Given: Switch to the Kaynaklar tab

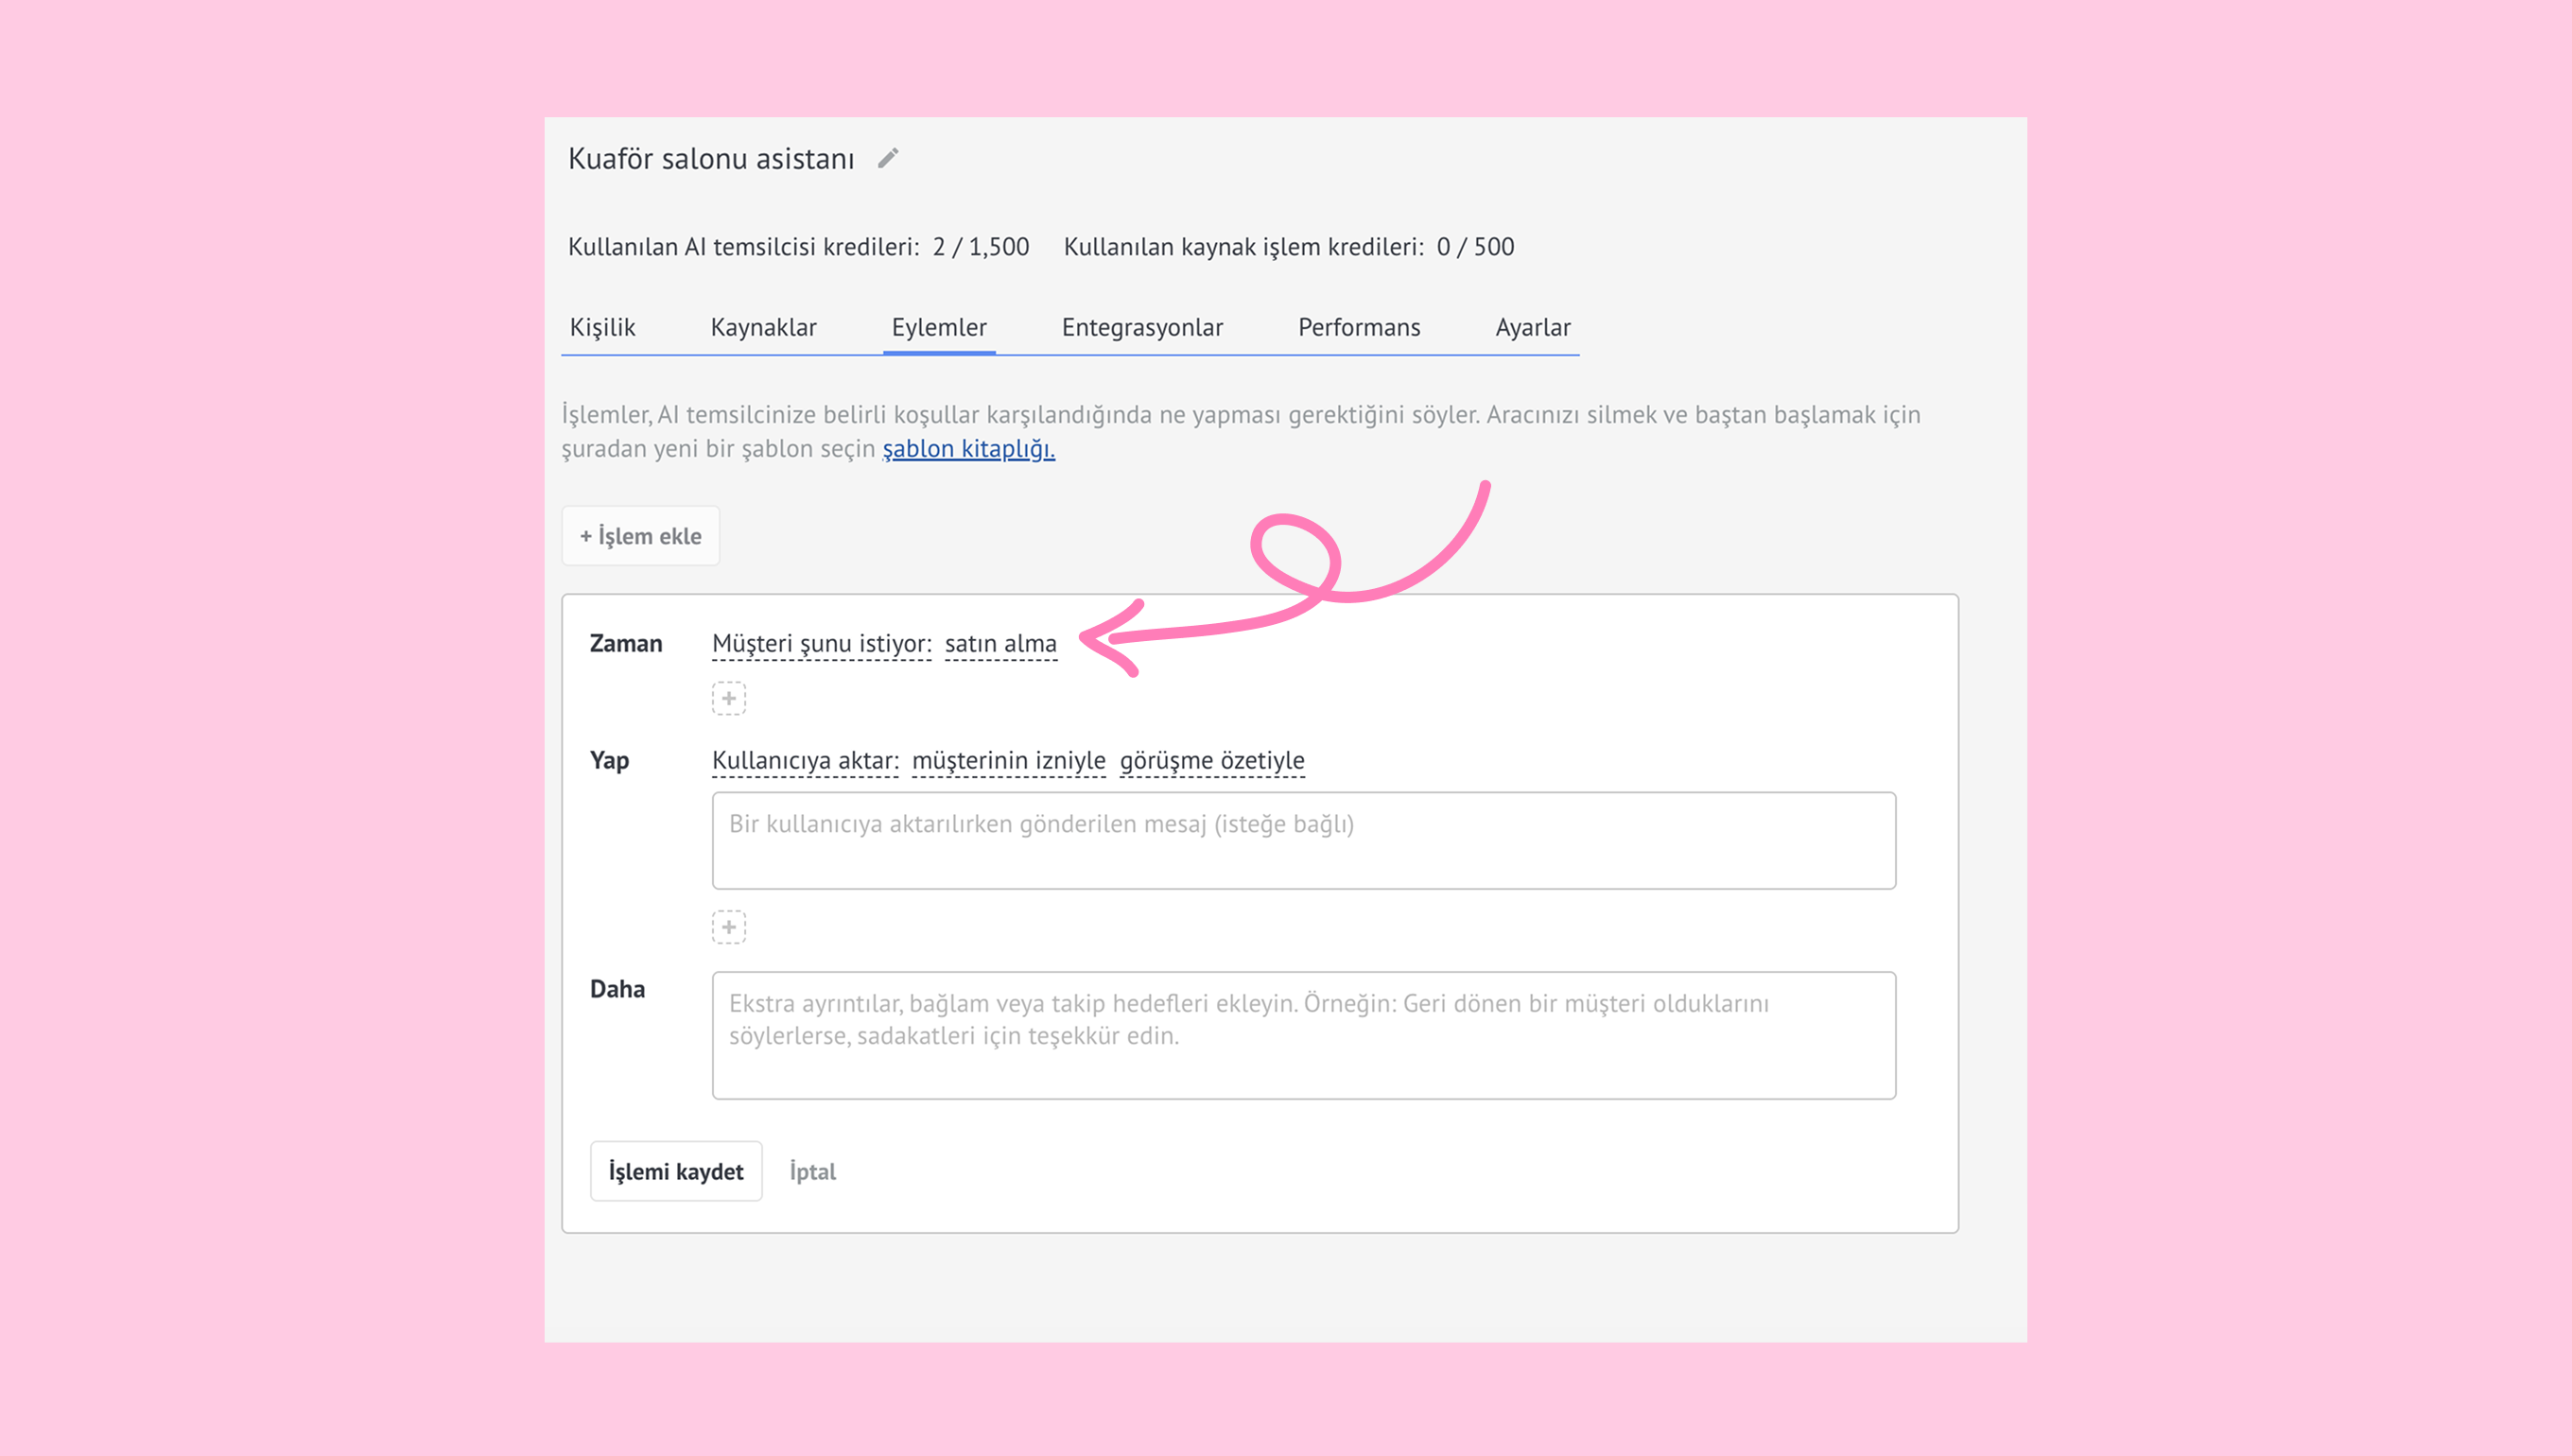Looking at the screenshot, I should [x=763, y=327].
